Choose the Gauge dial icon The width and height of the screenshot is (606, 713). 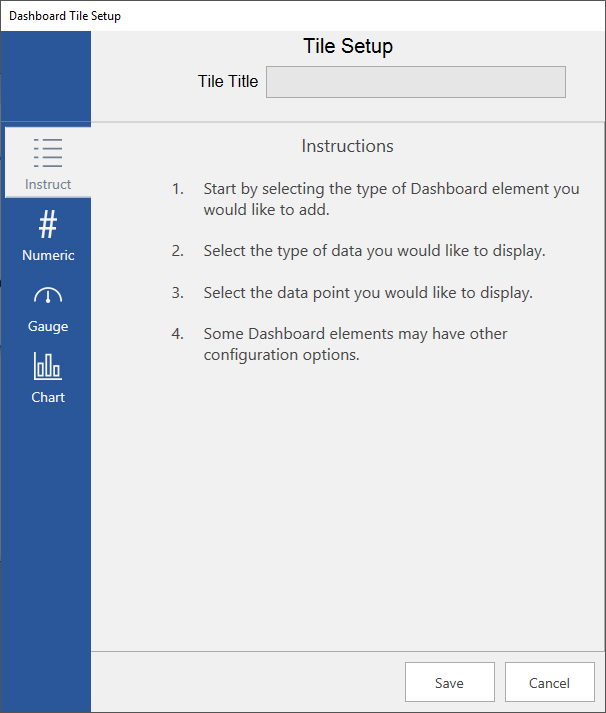click(48, 296)
